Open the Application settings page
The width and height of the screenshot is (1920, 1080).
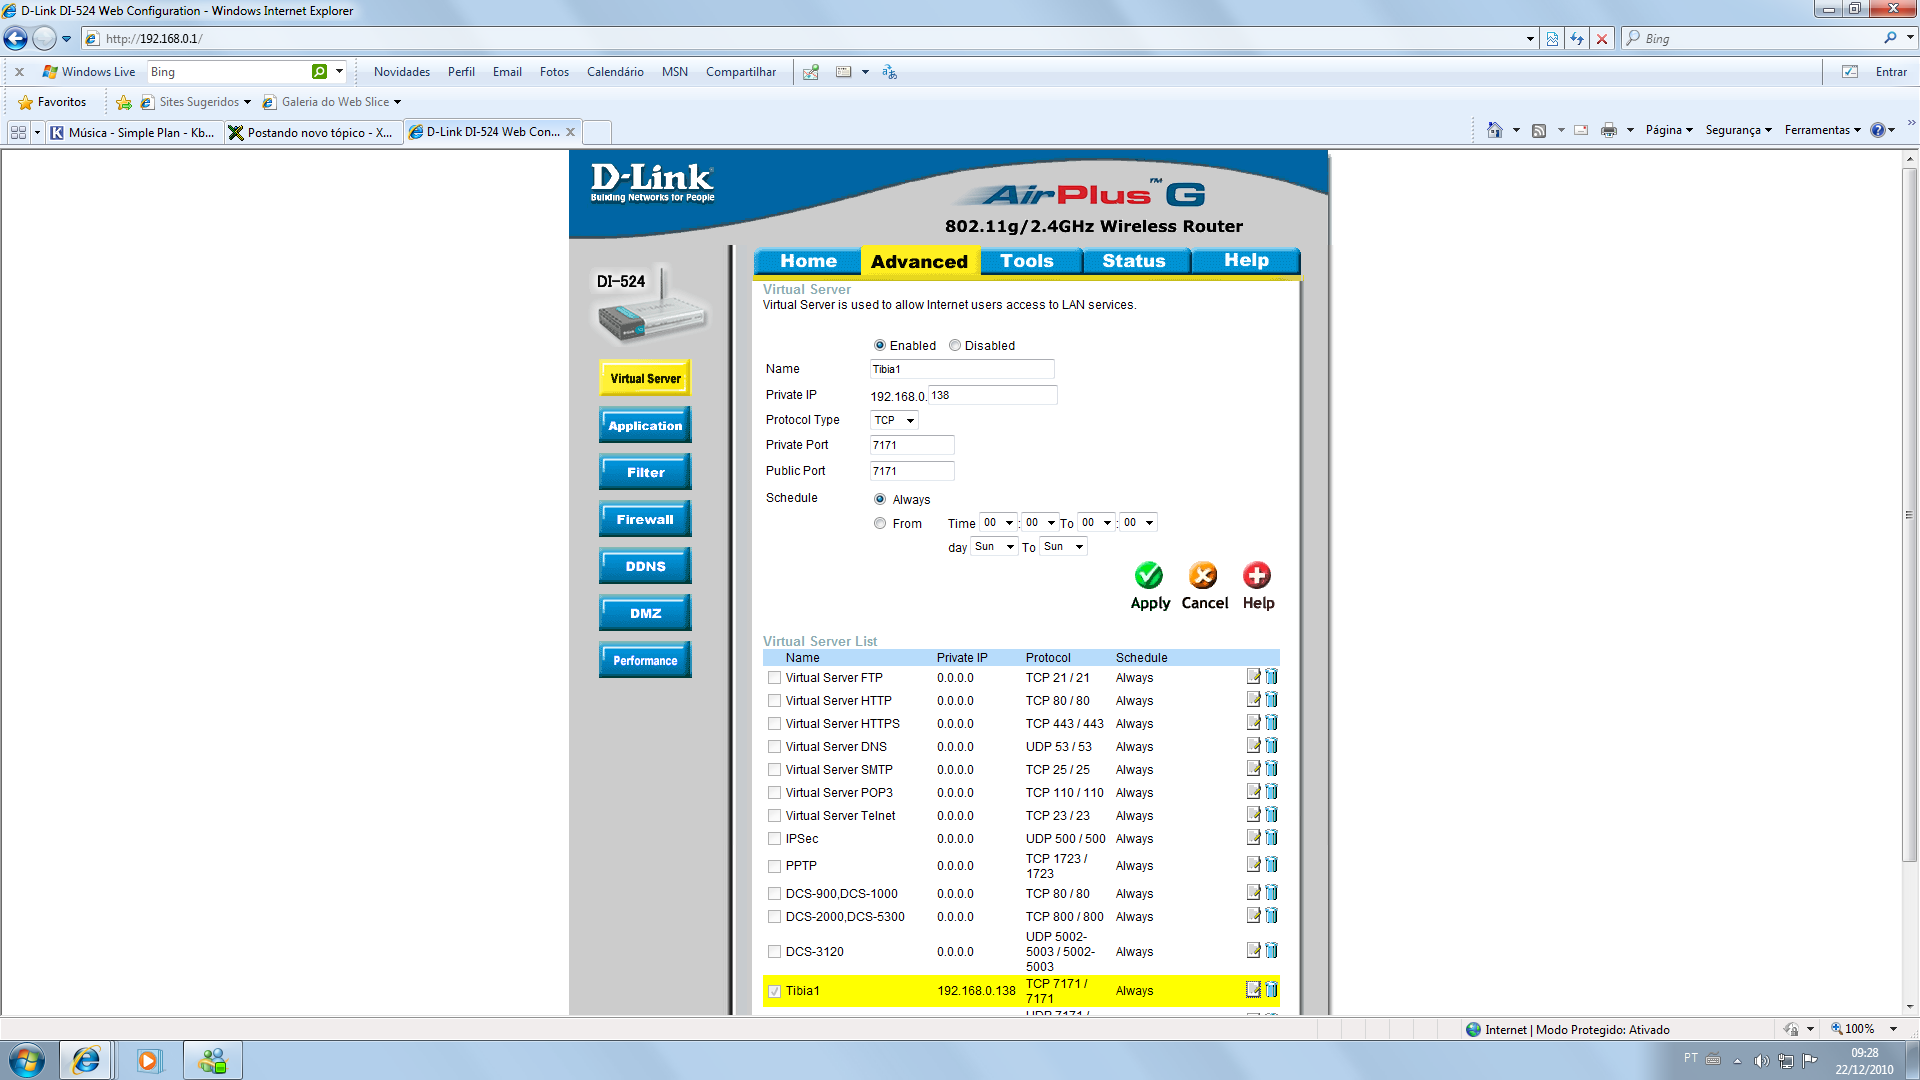[x=645, y=425]
